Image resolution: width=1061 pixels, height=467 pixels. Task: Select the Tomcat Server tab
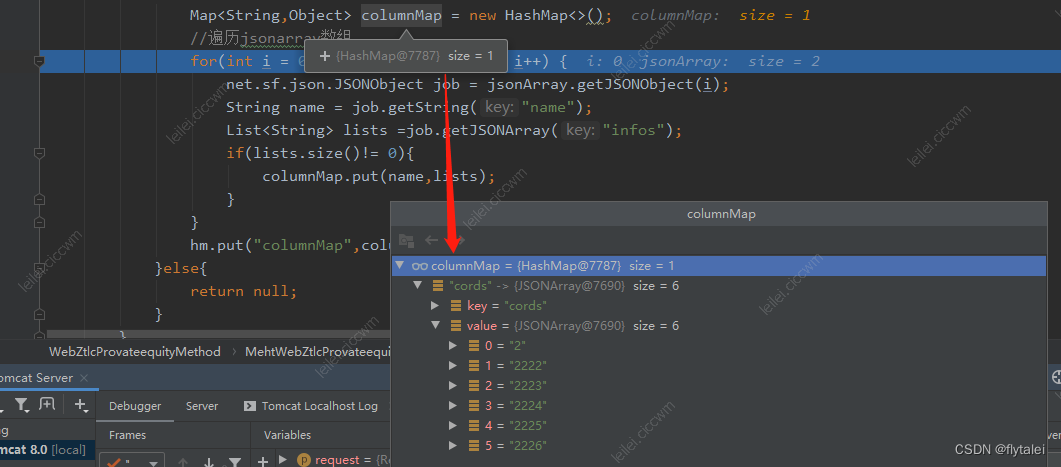click(35, 378)
